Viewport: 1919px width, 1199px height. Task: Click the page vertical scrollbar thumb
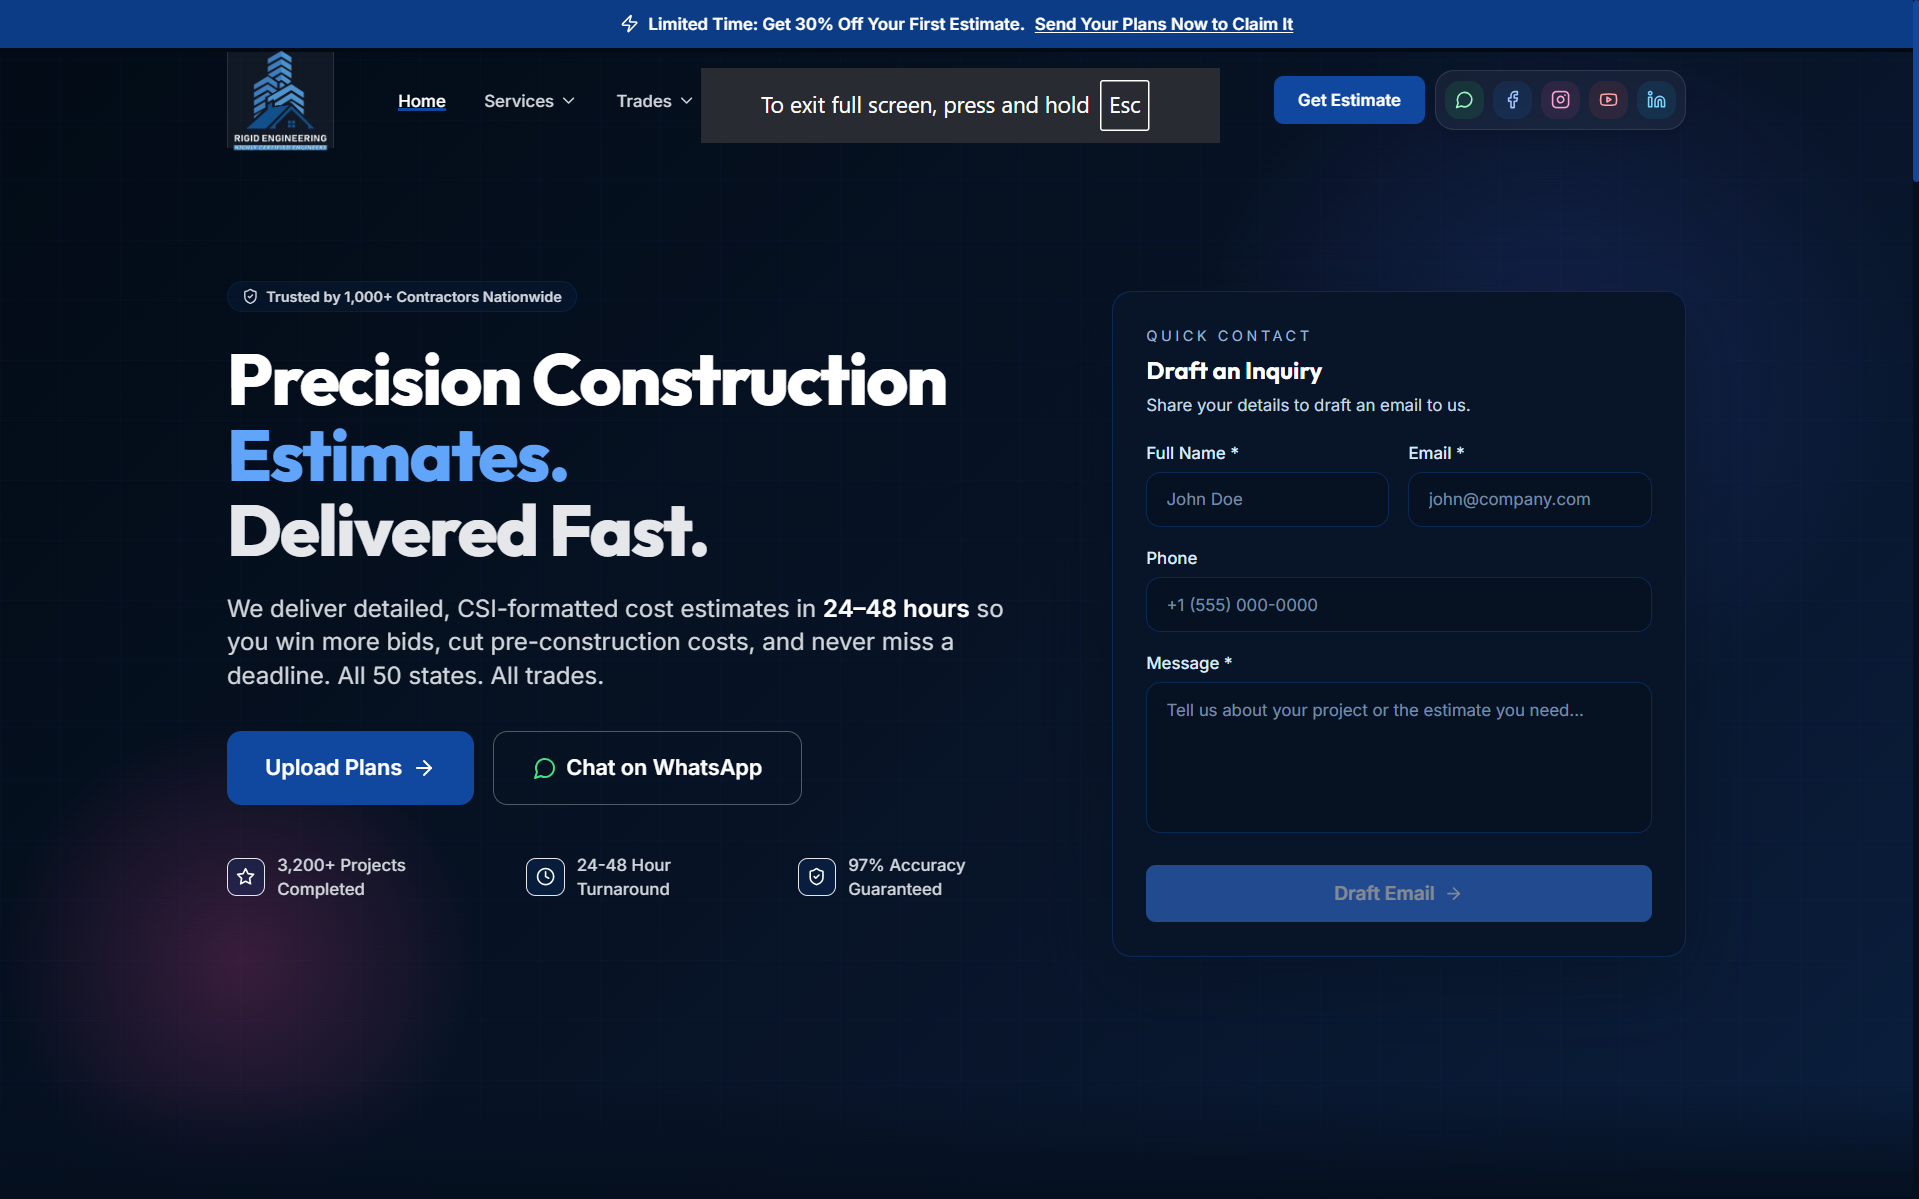click(x=1915, y=92)
